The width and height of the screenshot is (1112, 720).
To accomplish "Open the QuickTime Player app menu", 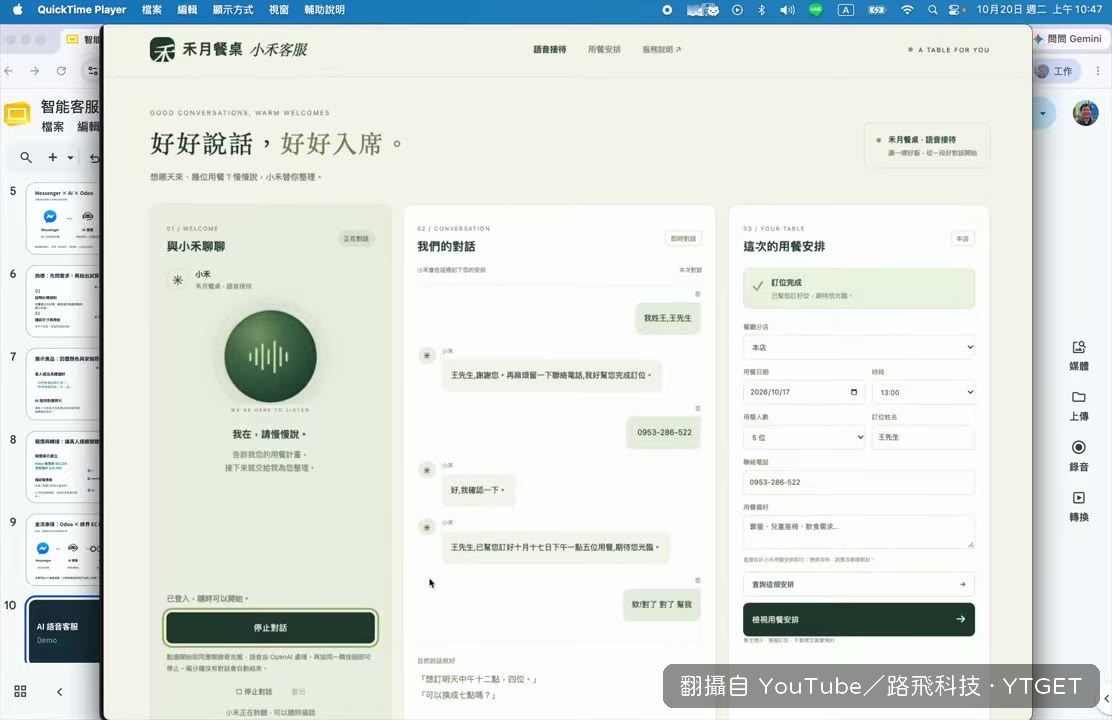I will pyautogui.click(x=82, y=10).
